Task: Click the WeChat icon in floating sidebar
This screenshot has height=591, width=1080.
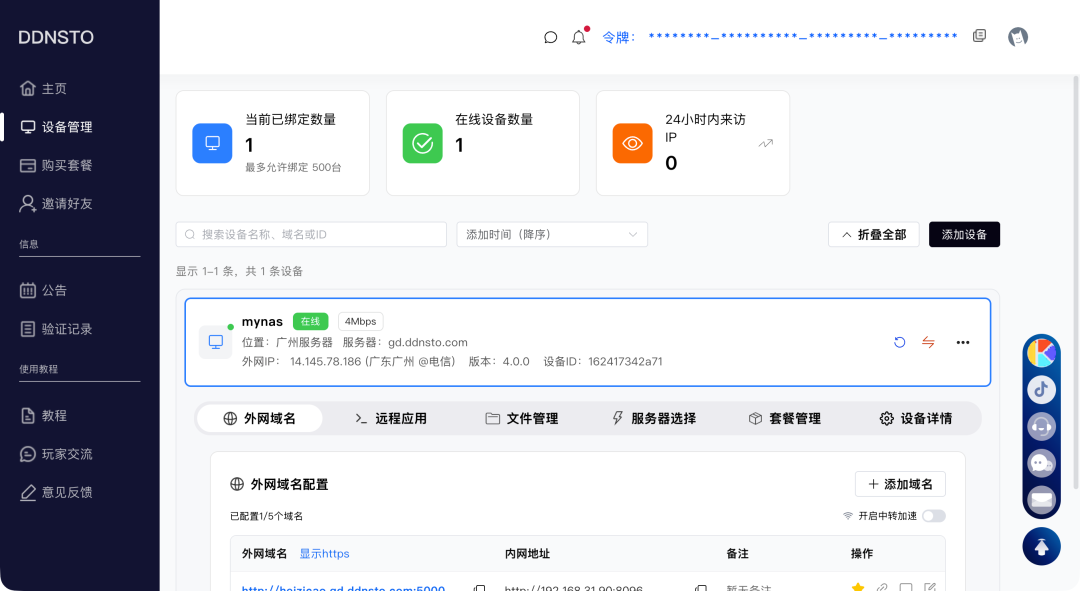Action: [x=1041, y=463]
